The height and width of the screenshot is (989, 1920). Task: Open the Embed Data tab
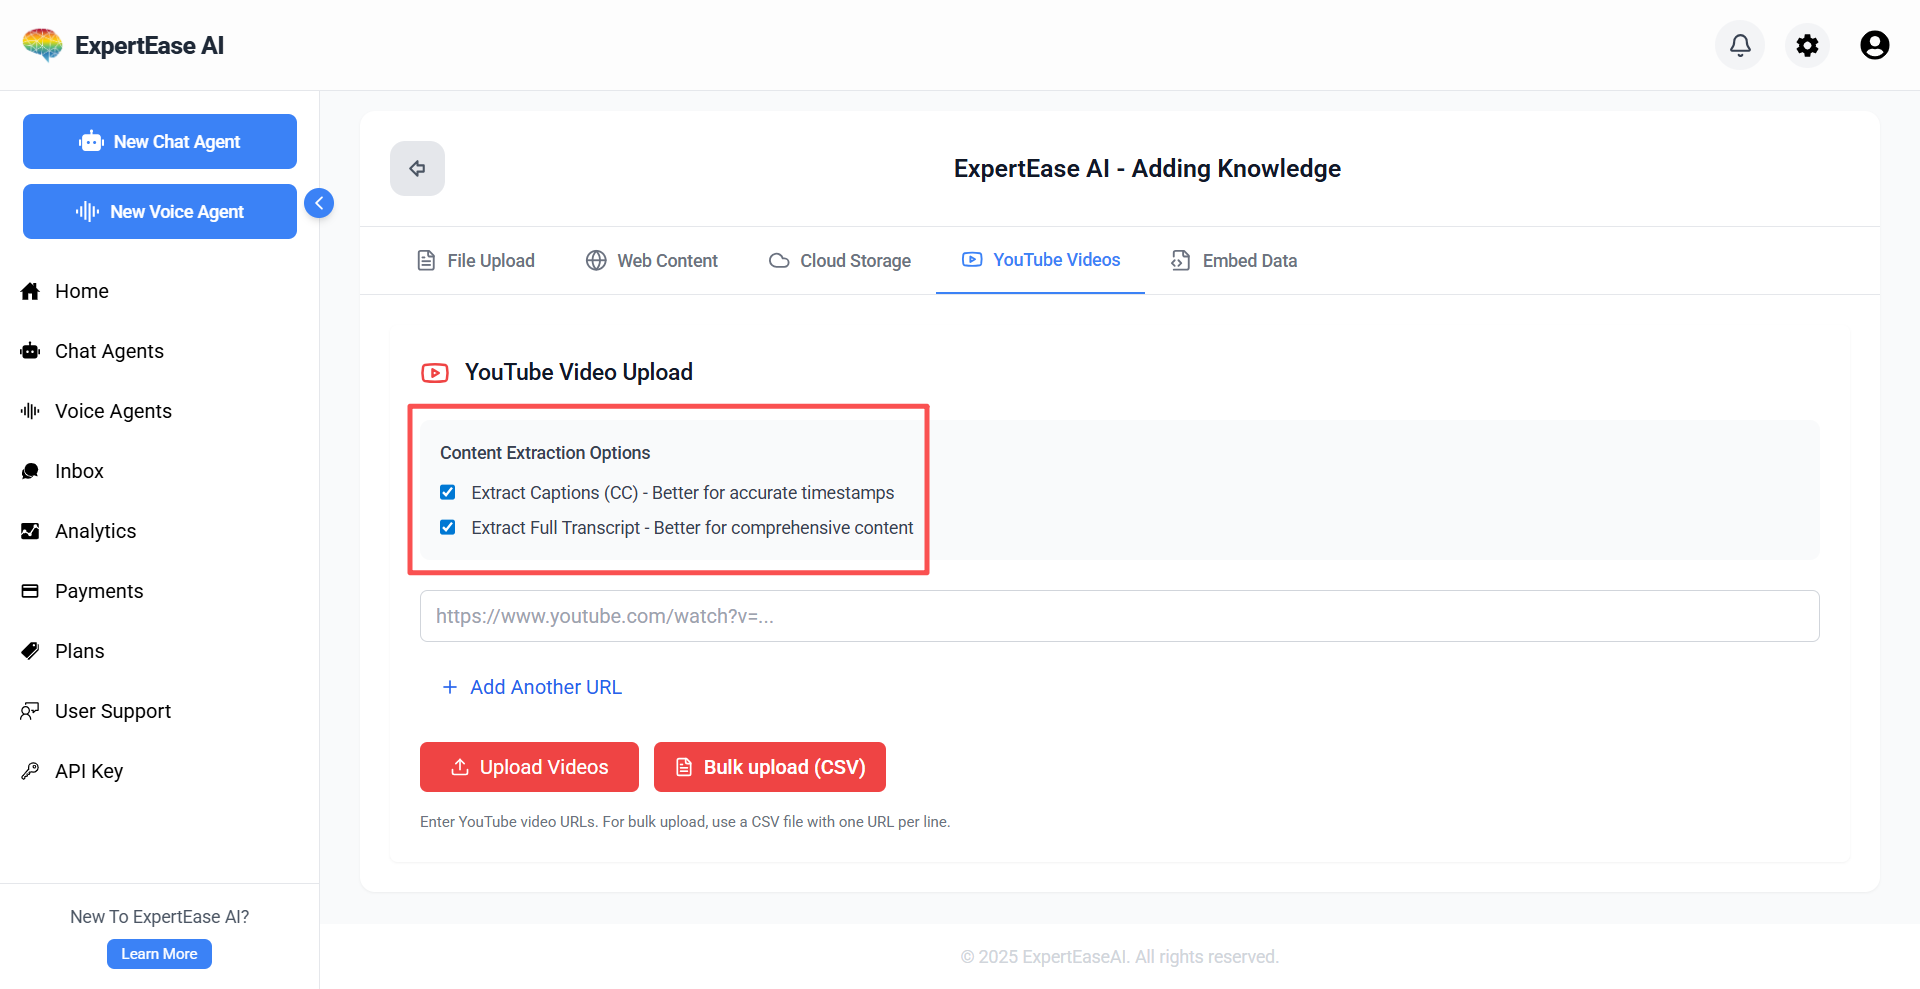click(1234, 260)
